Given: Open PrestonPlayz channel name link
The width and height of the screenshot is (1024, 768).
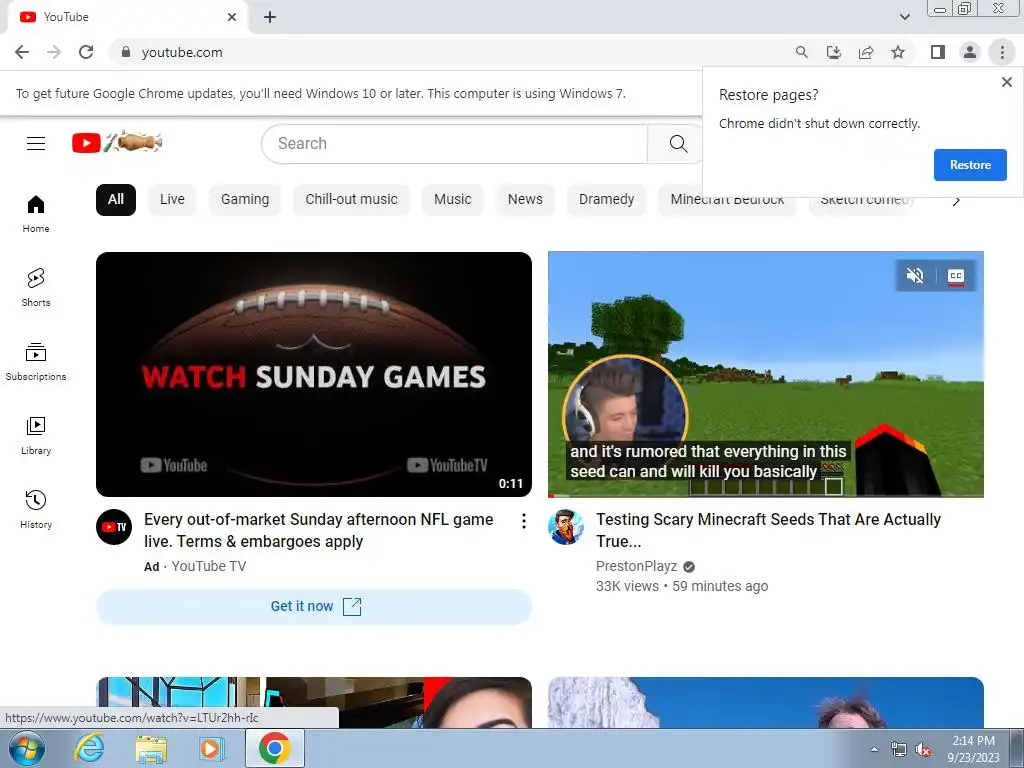Looking at the screenshot, I should coord(636,566).
